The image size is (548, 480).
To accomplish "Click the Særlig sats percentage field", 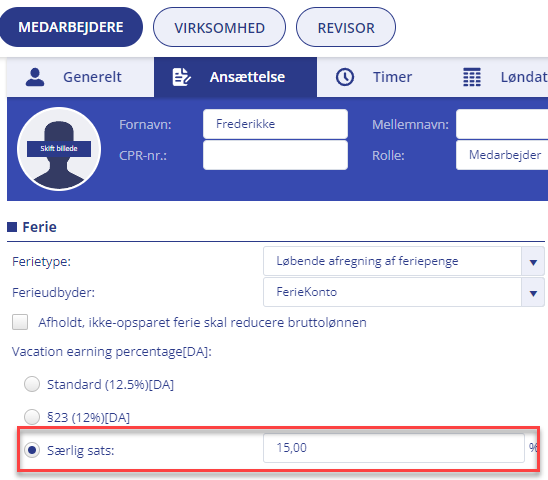I will 394,448.
